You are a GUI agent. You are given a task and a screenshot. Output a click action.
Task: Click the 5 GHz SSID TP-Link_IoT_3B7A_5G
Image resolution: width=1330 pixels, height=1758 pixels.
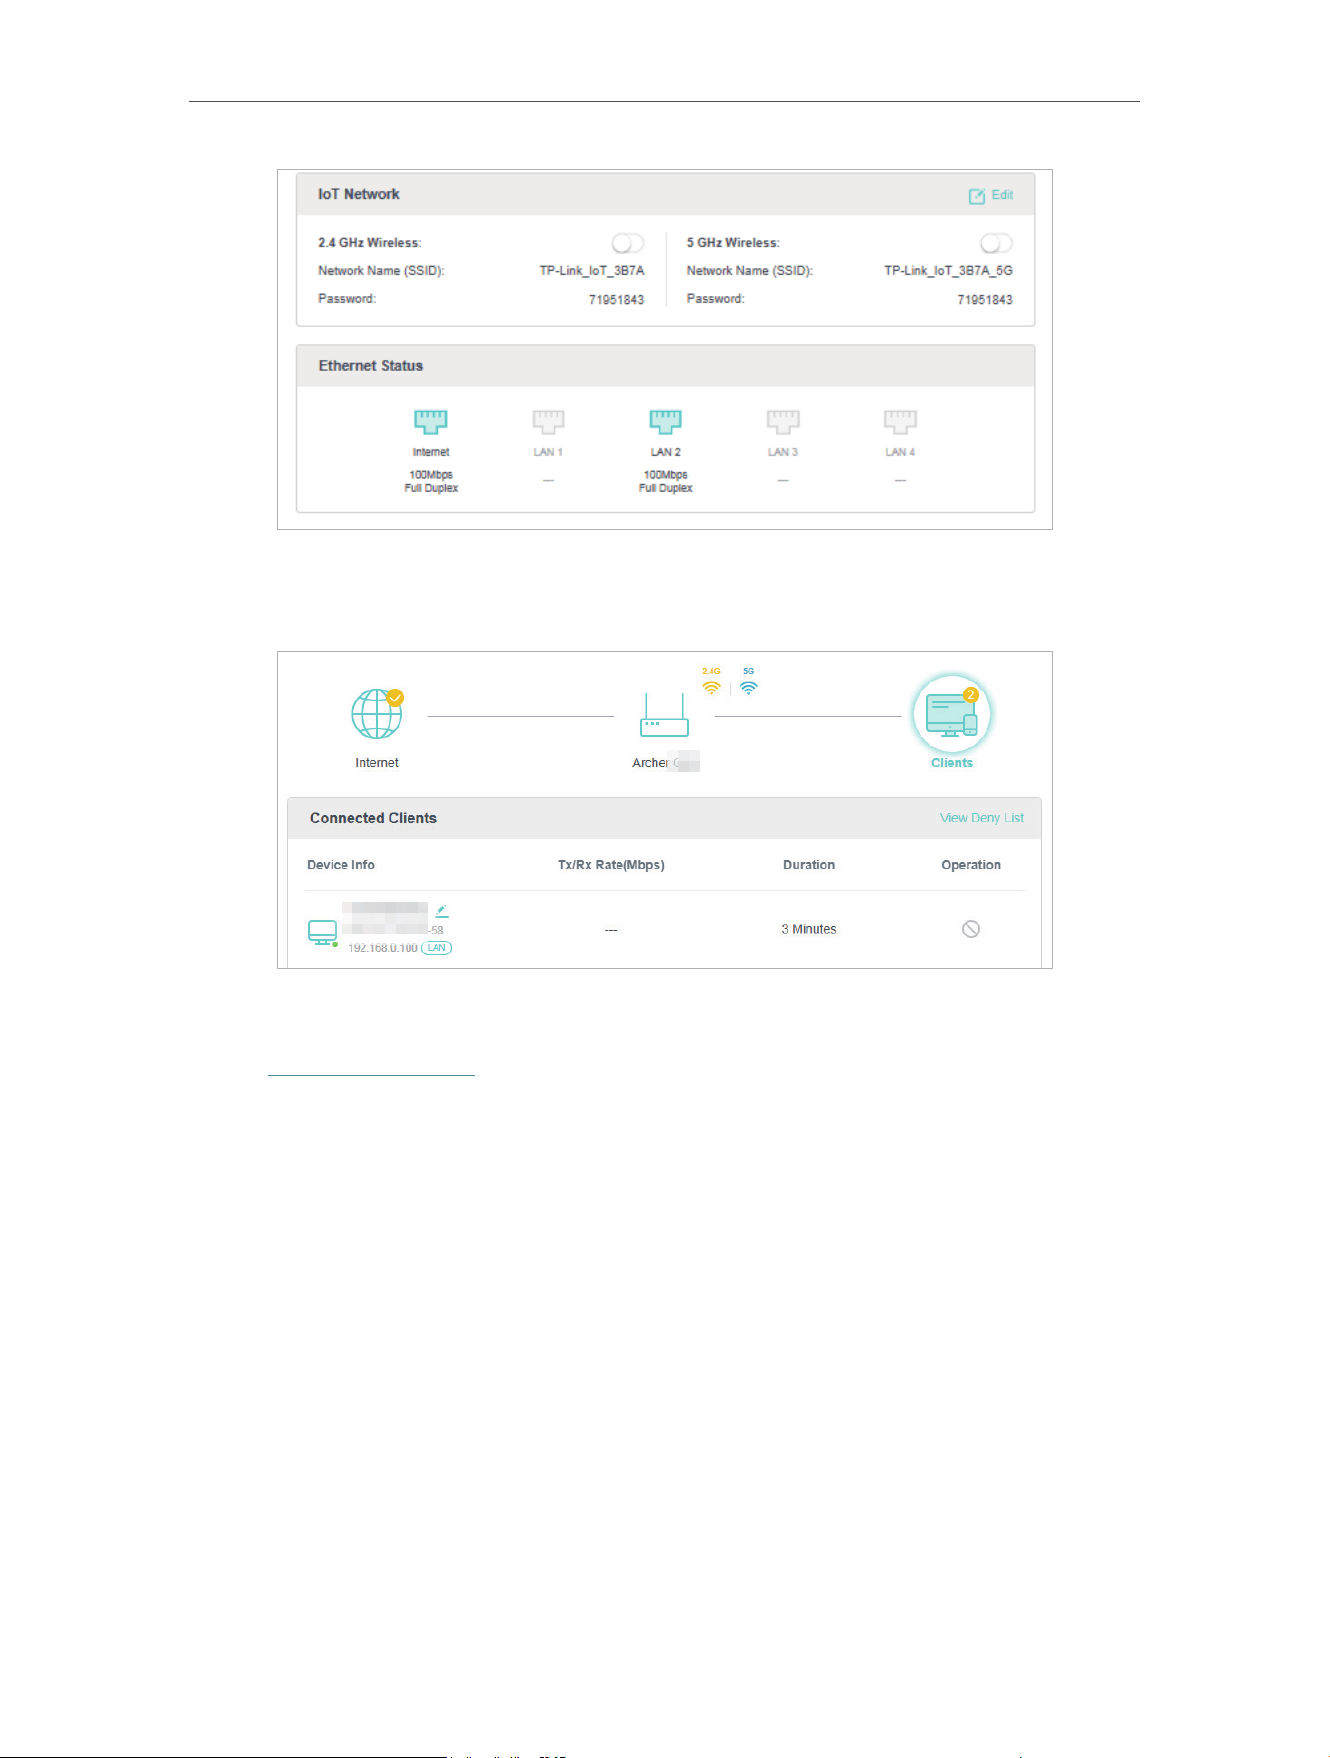[948, 271]
